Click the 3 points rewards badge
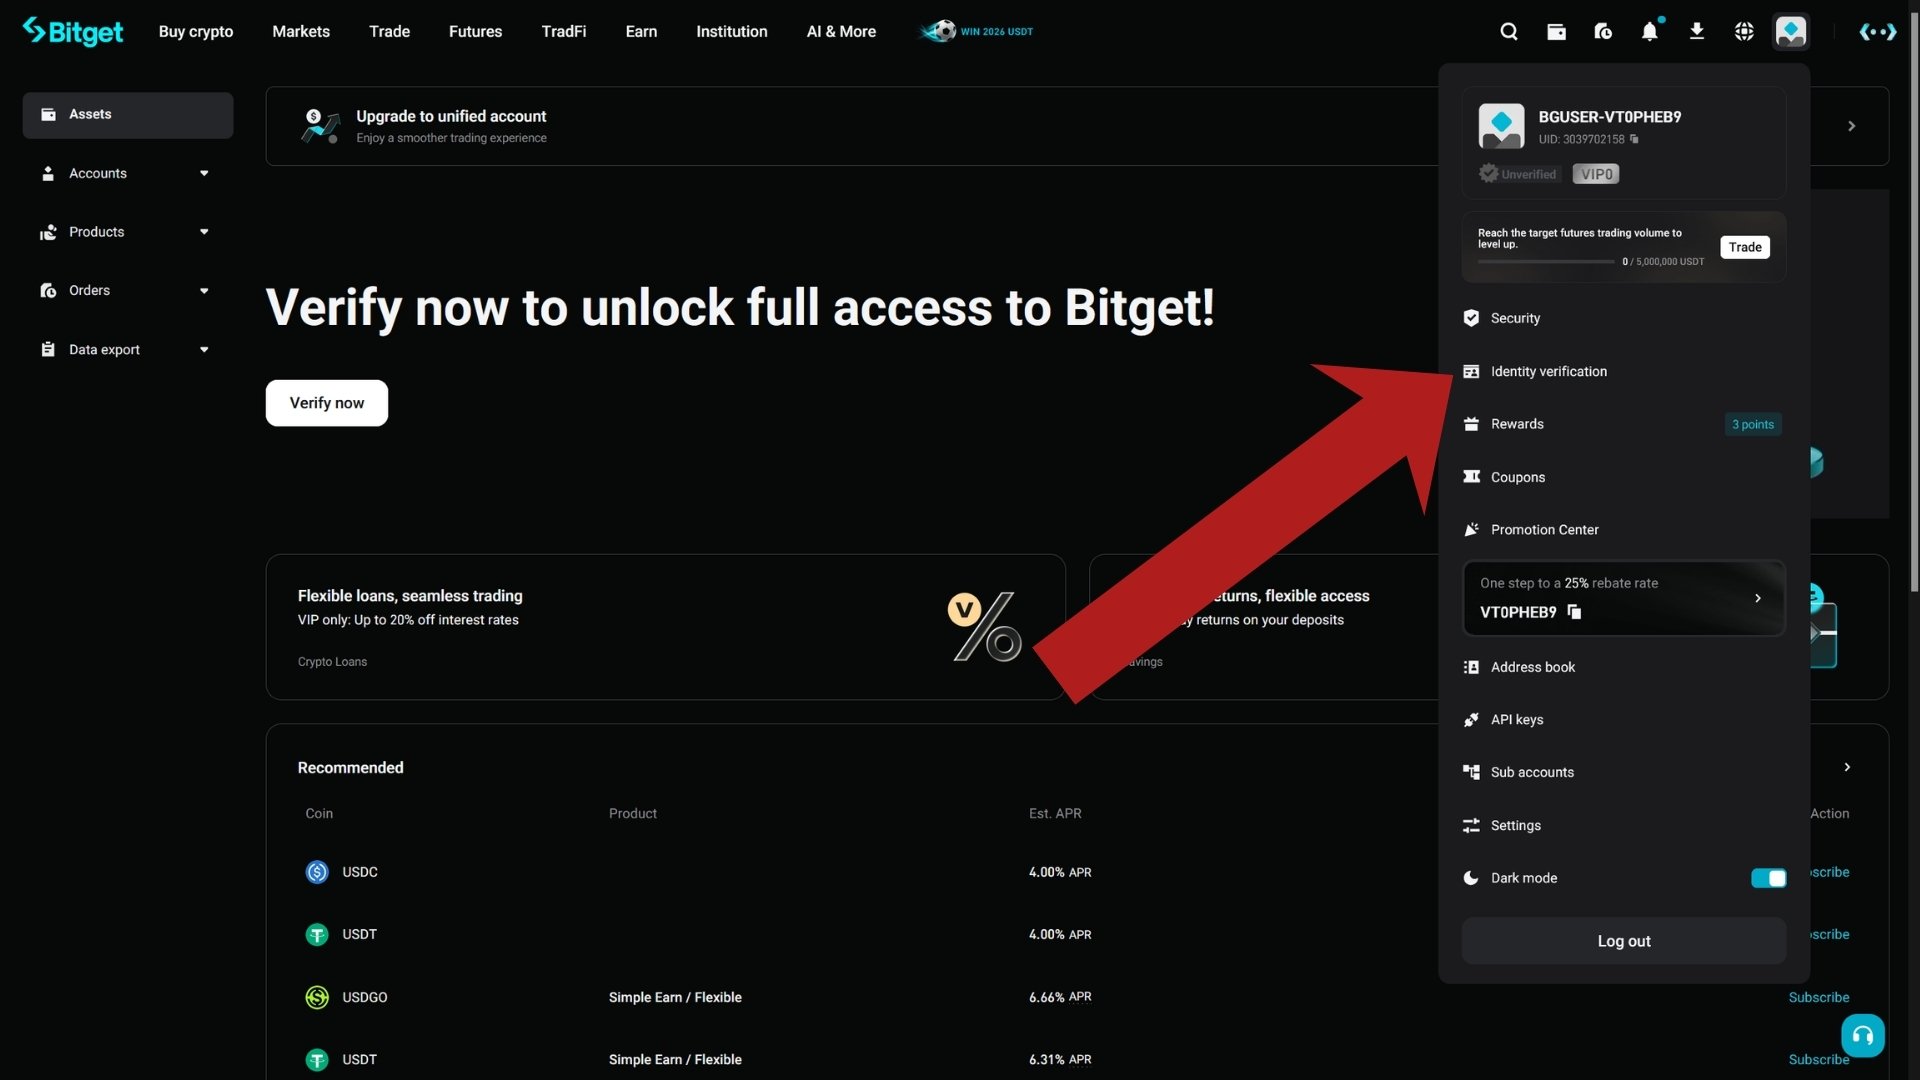The height and width of the screenshot is (1080, 1920). click(1753, 424)
